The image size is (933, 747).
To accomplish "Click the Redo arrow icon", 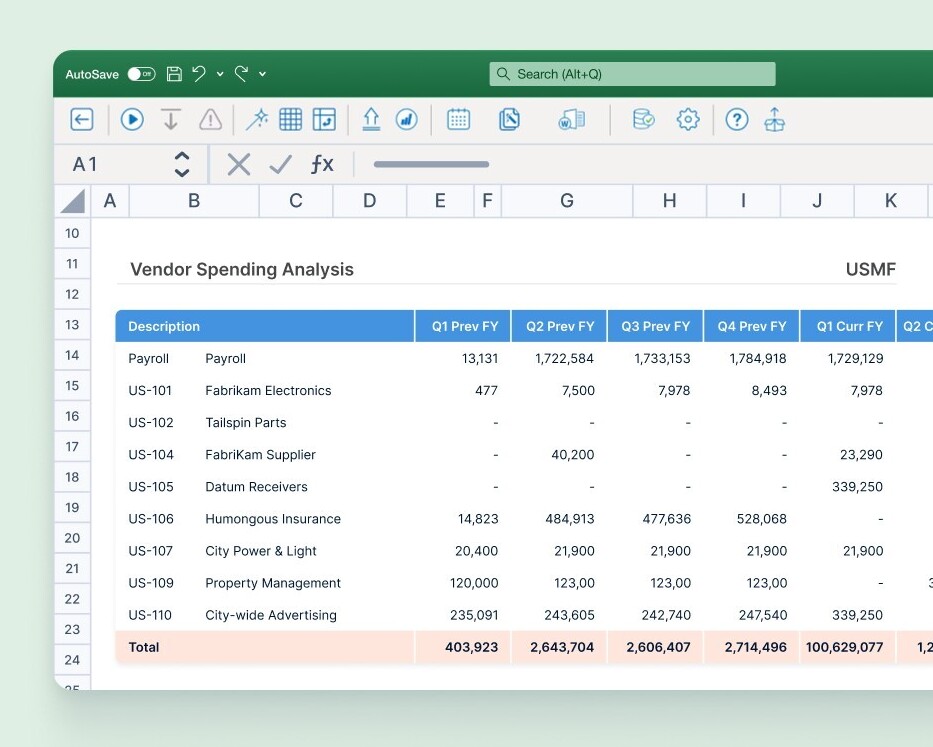I will pos(241,74).
